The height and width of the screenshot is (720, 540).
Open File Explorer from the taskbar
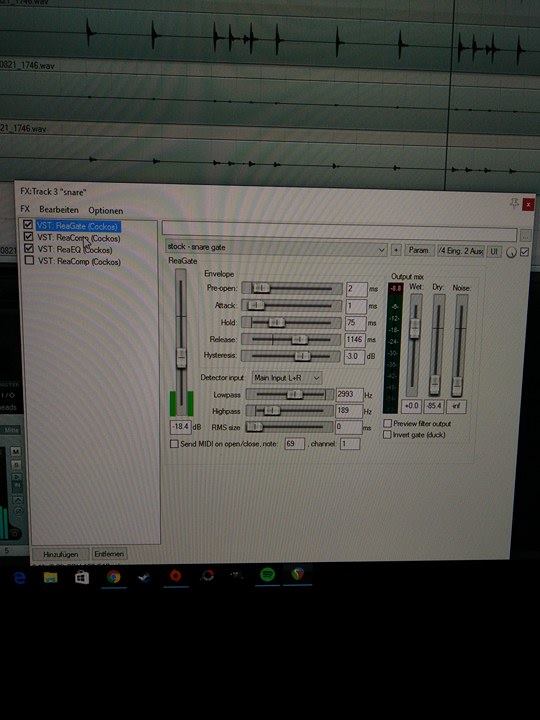(x=51, y=577)
